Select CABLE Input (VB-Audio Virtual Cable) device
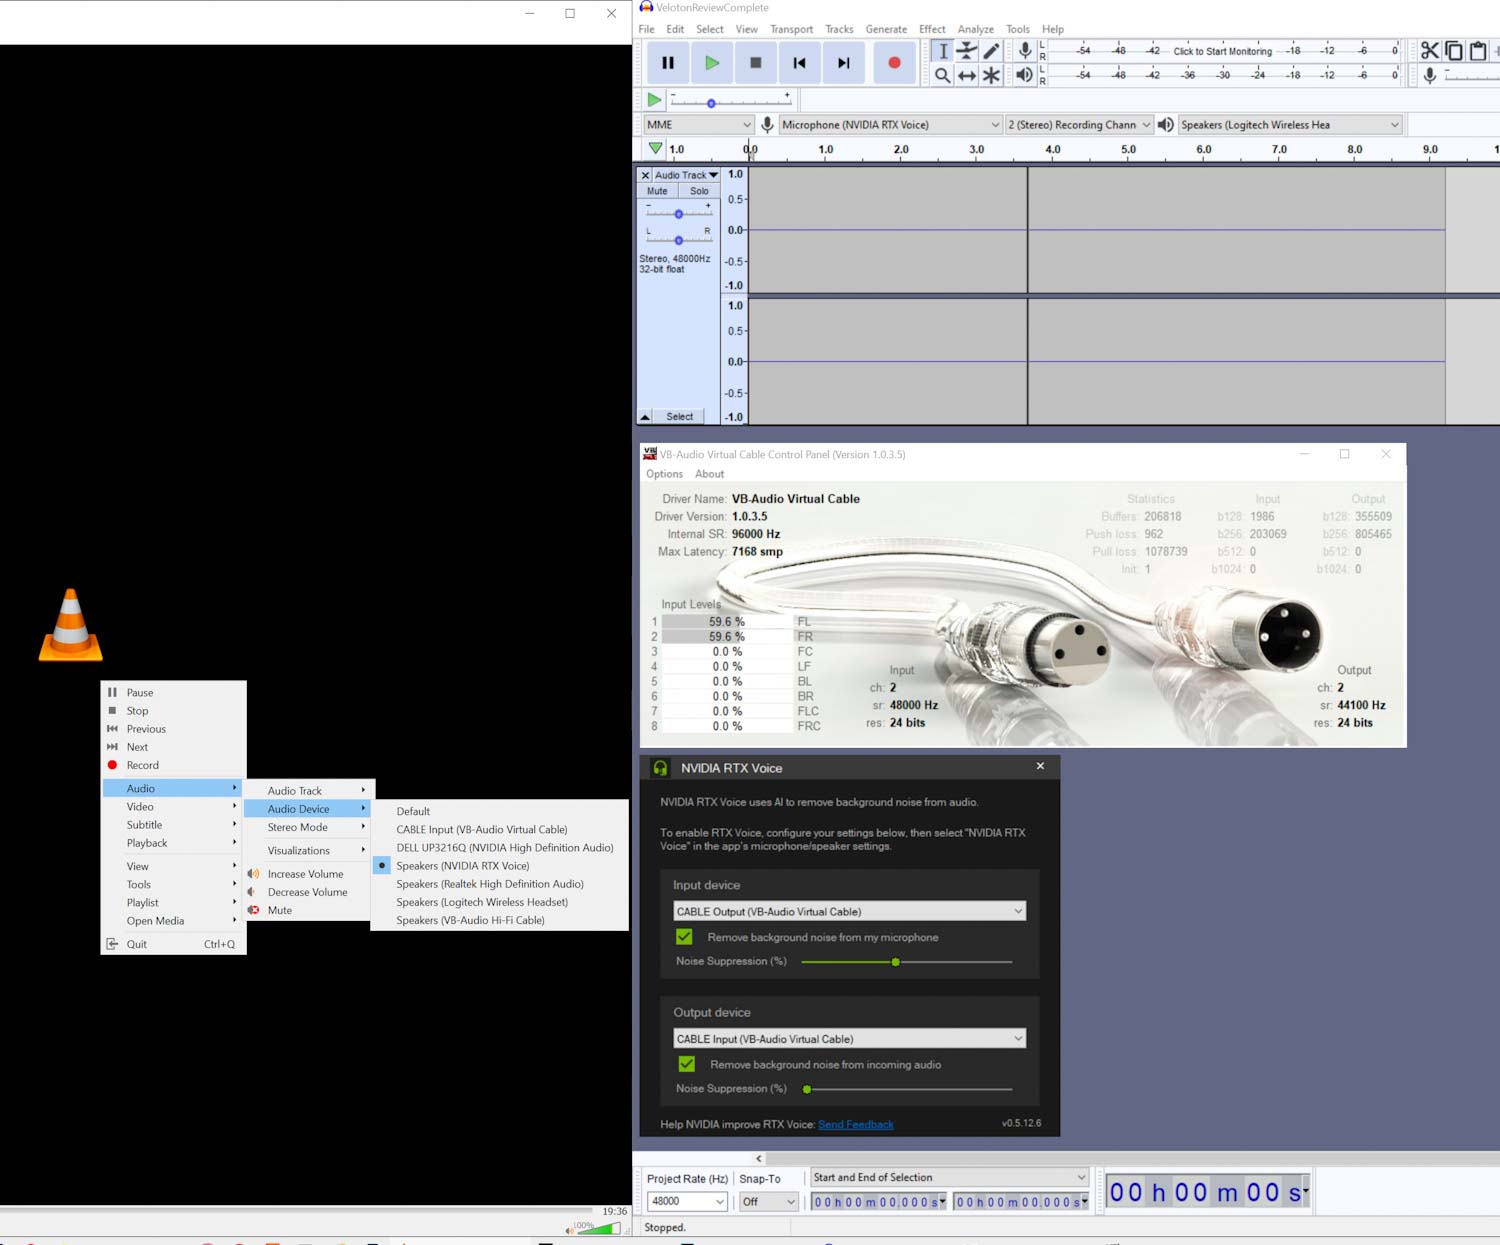The width and height of the screenshot is (1500, 1245). click(x=499, y=830)
